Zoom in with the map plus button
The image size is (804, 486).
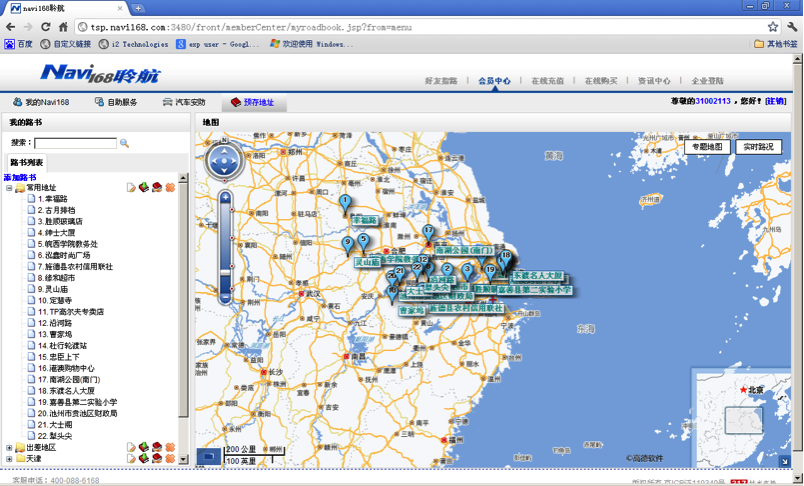coord(225,197)
